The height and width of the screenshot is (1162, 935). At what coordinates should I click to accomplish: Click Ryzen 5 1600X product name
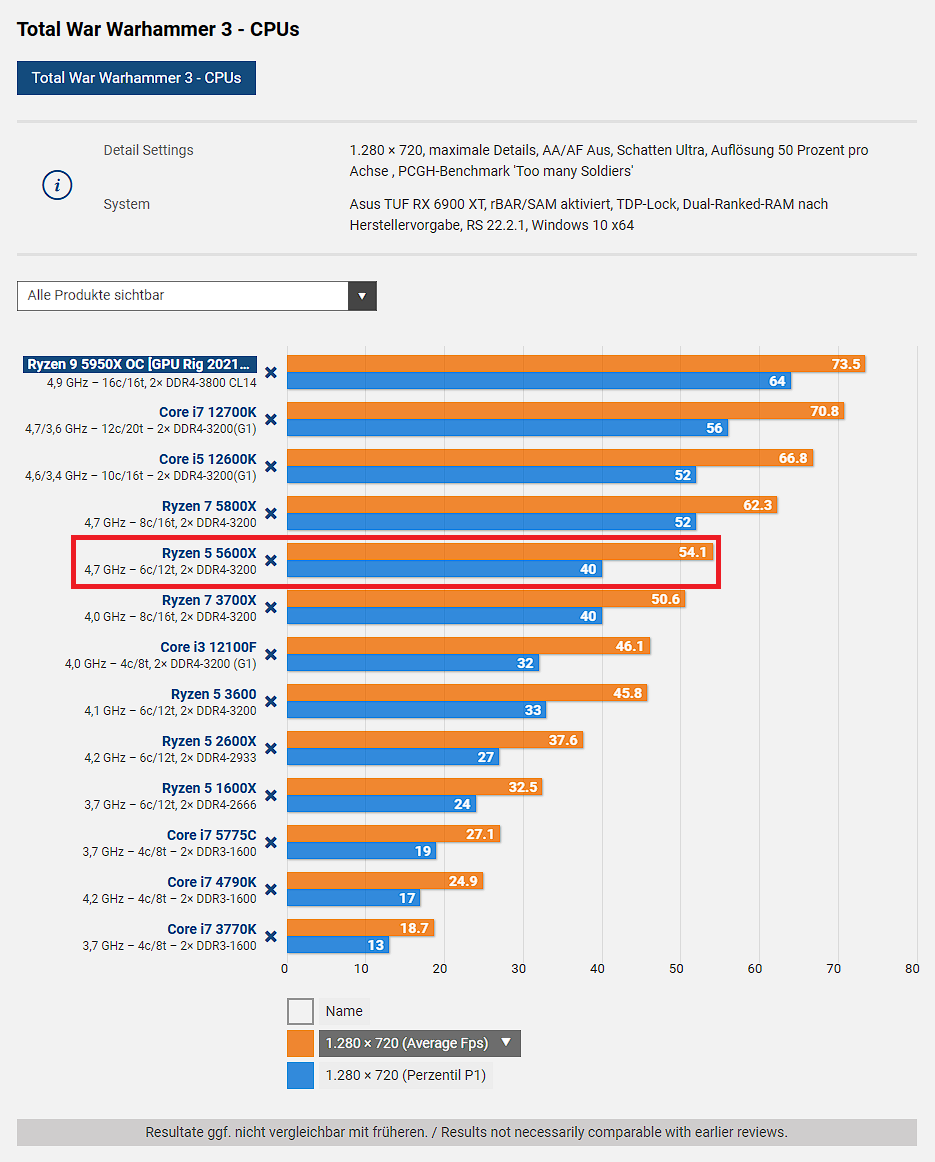click(209, 788)
